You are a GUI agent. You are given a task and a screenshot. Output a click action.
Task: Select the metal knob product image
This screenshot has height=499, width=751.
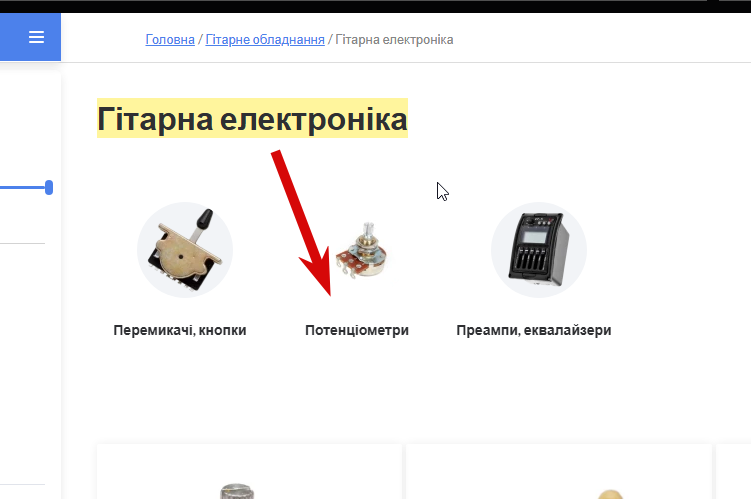click(x=237, y=491)
